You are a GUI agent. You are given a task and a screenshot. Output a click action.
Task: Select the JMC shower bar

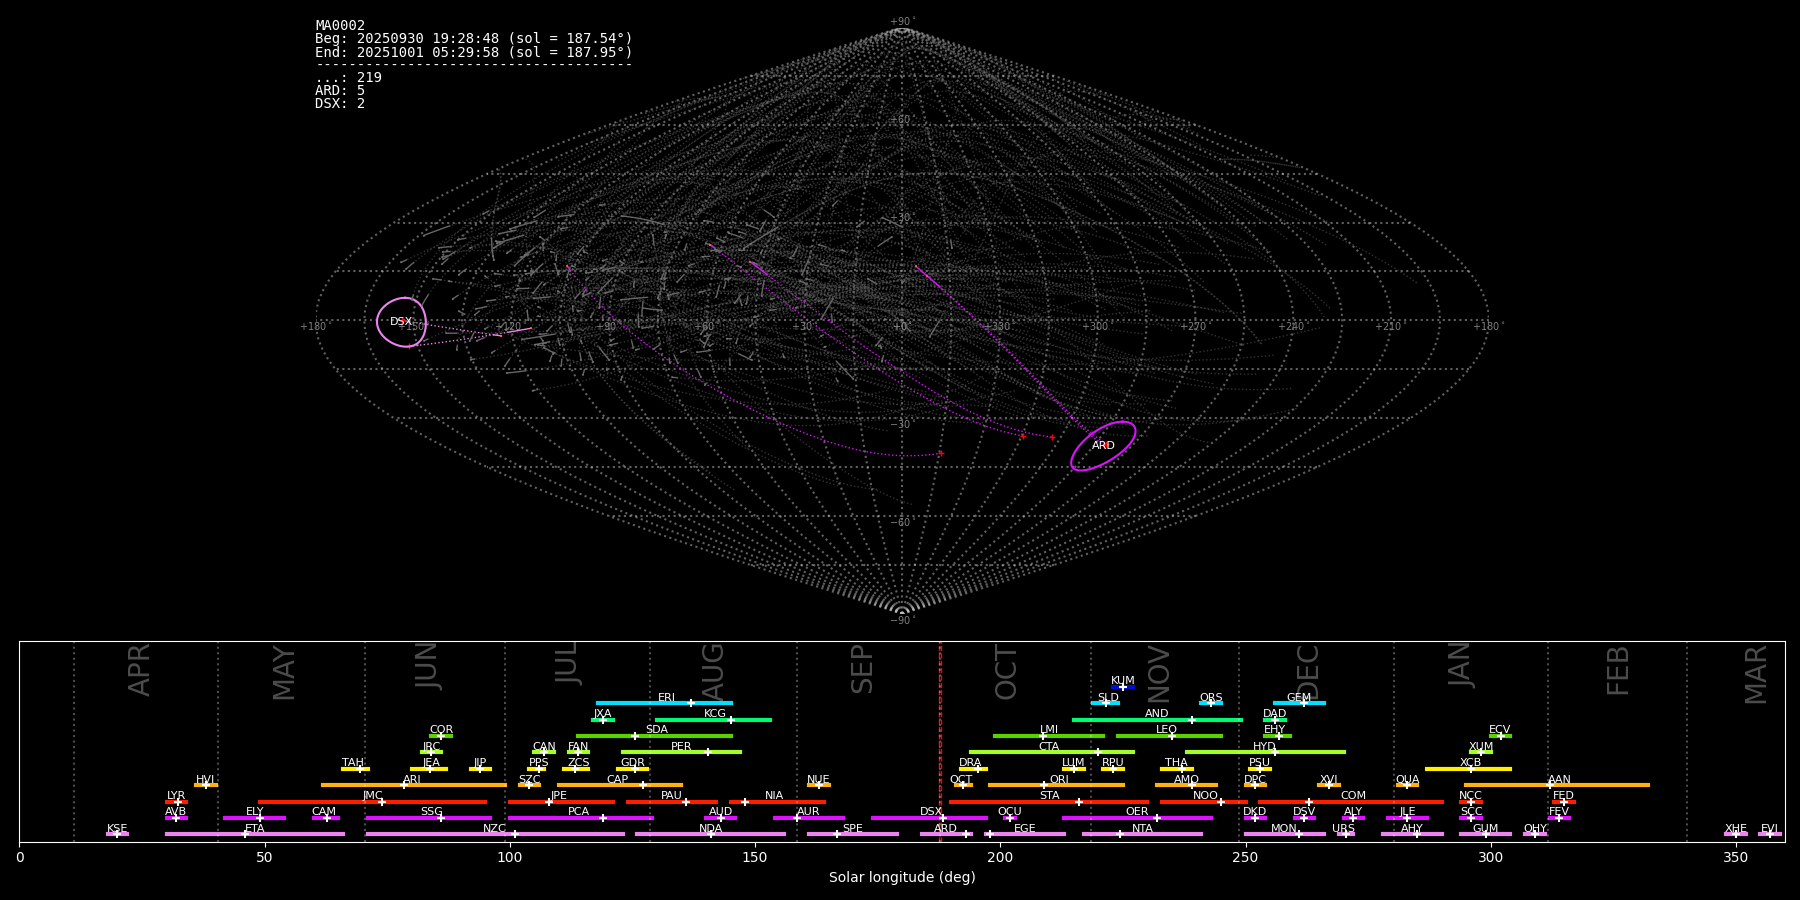click(x=373, y=802)
